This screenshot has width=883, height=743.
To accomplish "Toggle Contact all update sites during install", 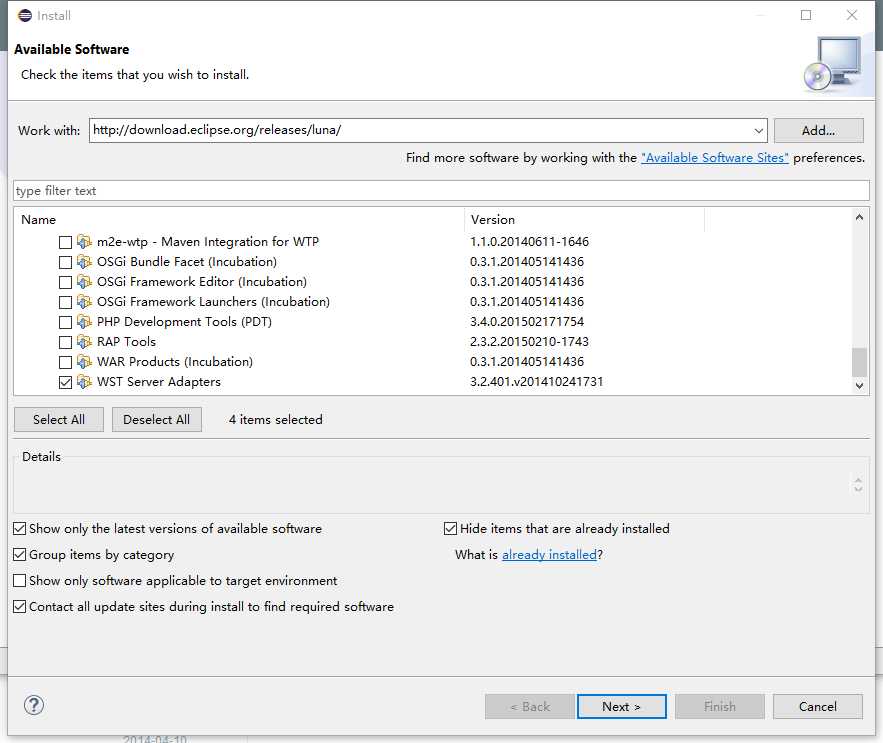I will [20, 607].
